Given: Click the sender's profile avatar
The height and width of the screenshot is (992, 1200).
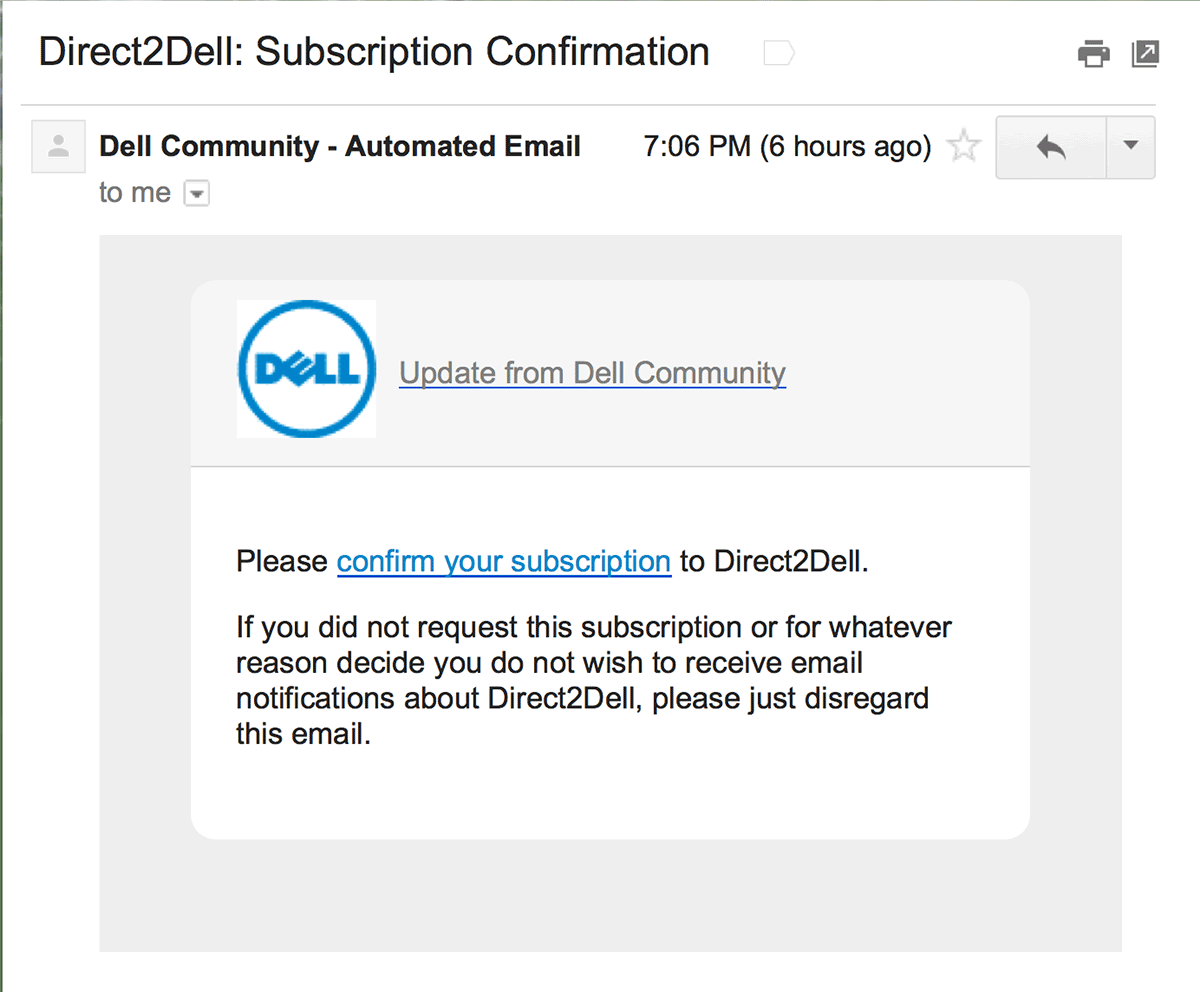Looking at the screenshot, I should click(x=59, y=147).
